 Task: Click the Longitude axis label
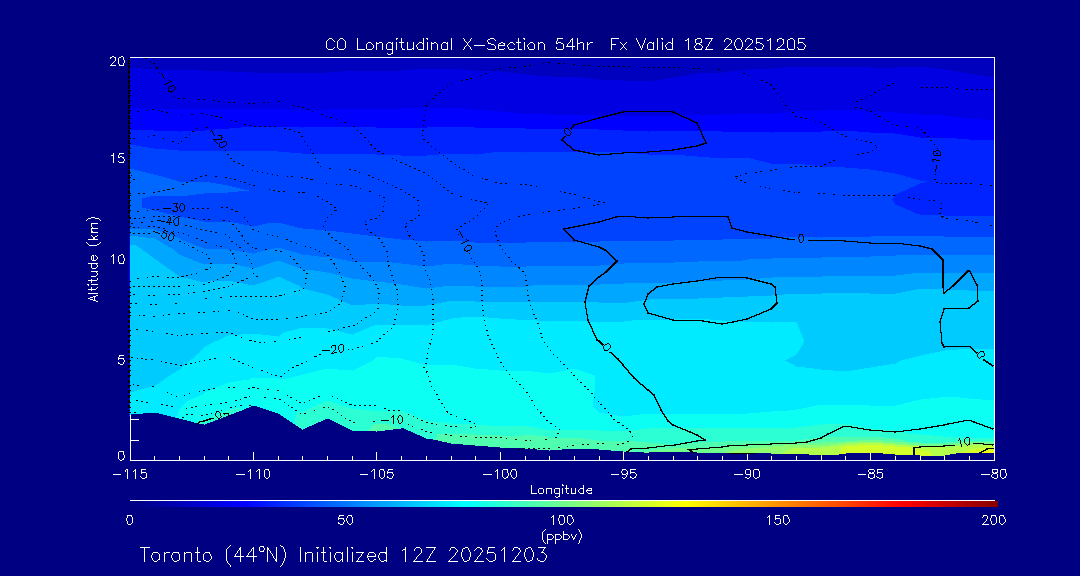[x=561, y=489]
